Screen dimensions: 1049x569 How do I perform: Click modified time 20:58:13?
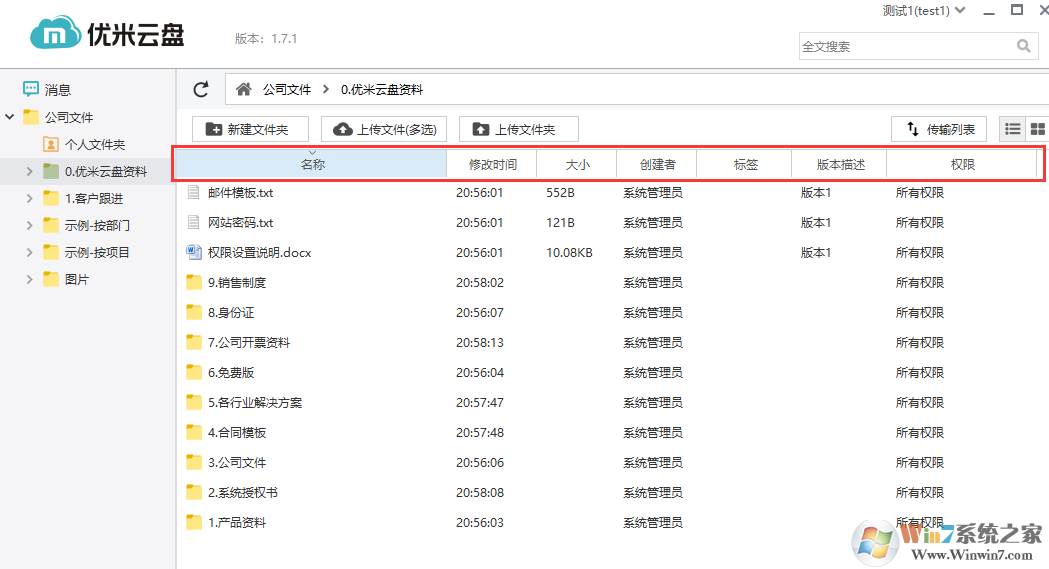point(480,342)
